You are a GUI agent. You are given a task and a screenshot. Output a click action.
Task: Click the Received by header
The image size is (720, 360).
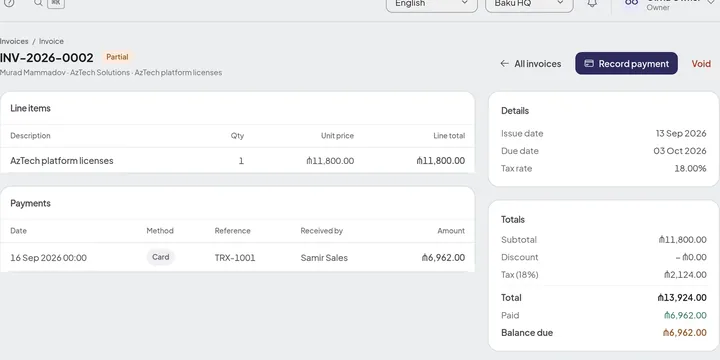pyautogui.click(x=322, y=231)
